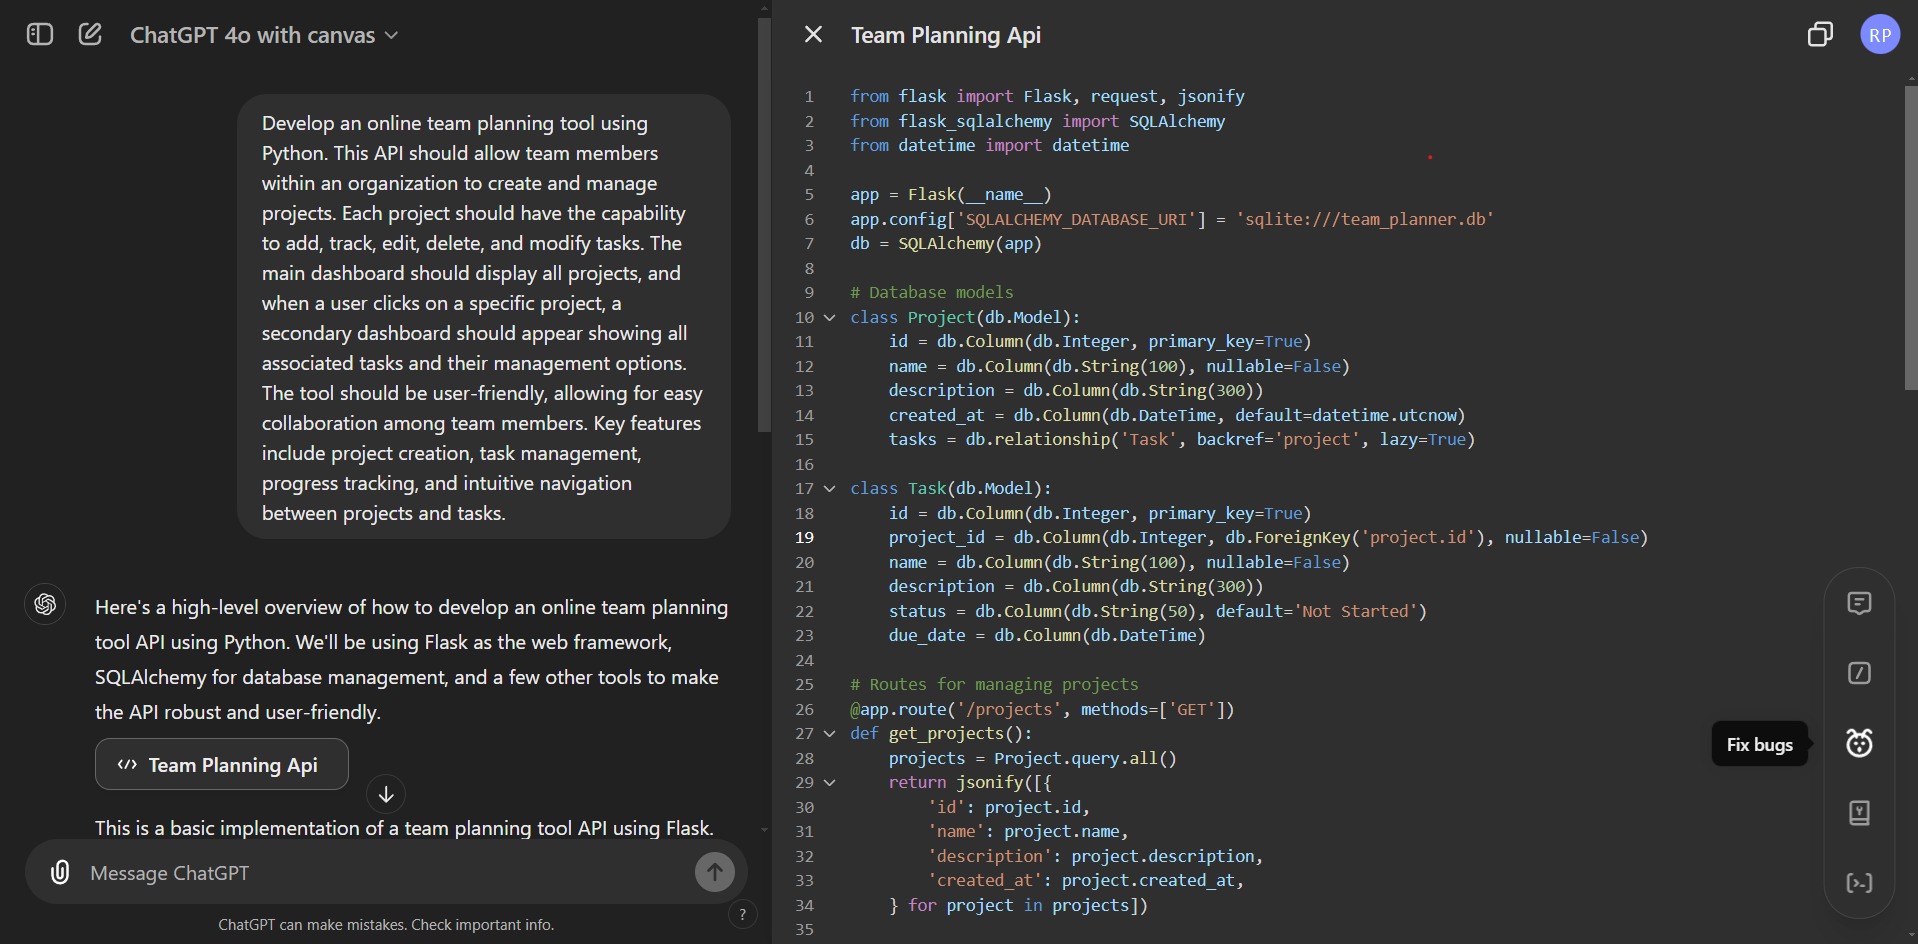Click 'ChatGPT can make mistakes' disclaimer text
The height and width of the screenshot is (944, 1918).
click(386, 925)
